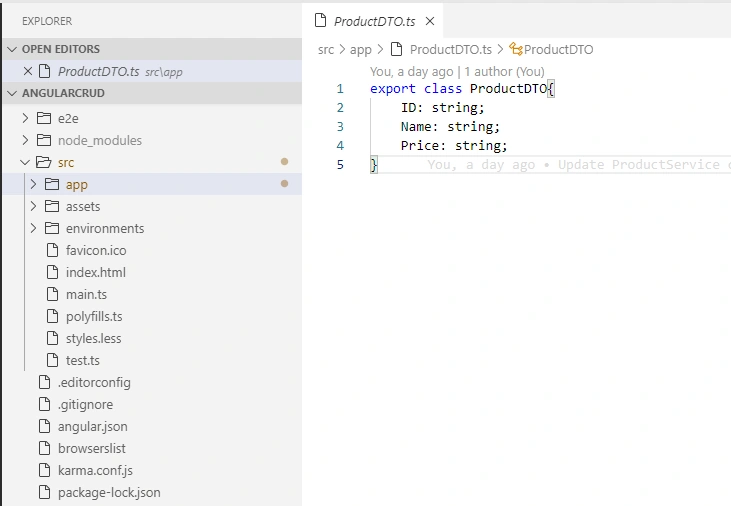Viewport: 731px width, 506px height.
Task: Expand the environments folder chevron
Action: [x=34, y=228]
